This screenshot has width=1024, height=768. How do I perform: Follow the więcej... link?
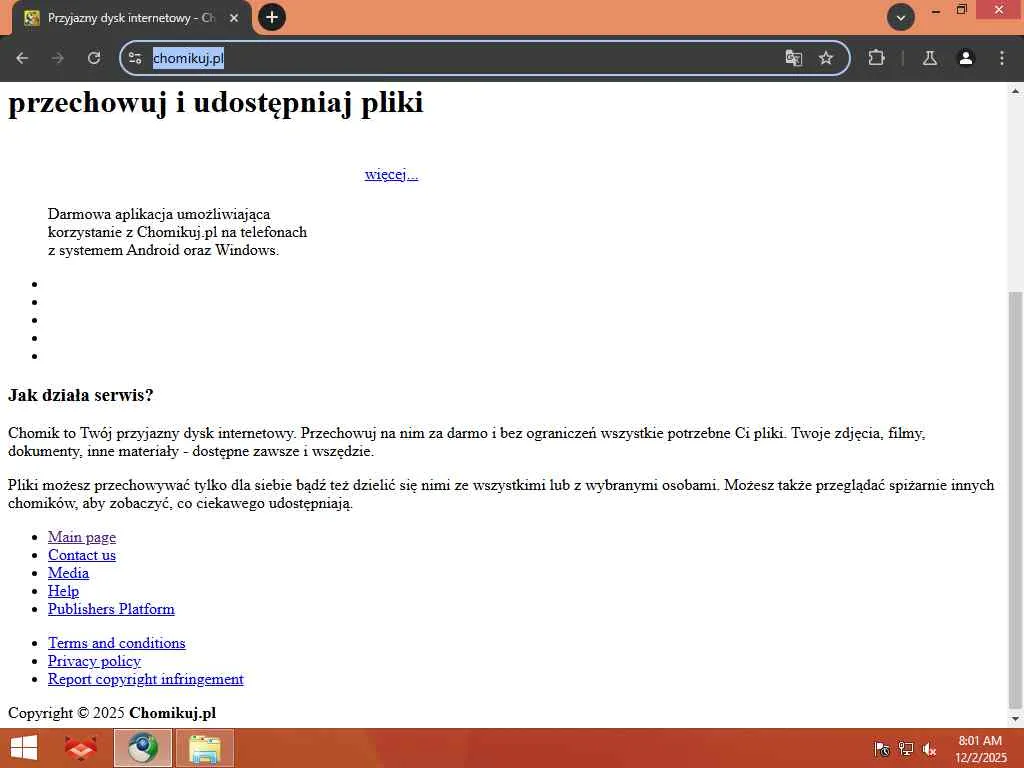(391, 174)
